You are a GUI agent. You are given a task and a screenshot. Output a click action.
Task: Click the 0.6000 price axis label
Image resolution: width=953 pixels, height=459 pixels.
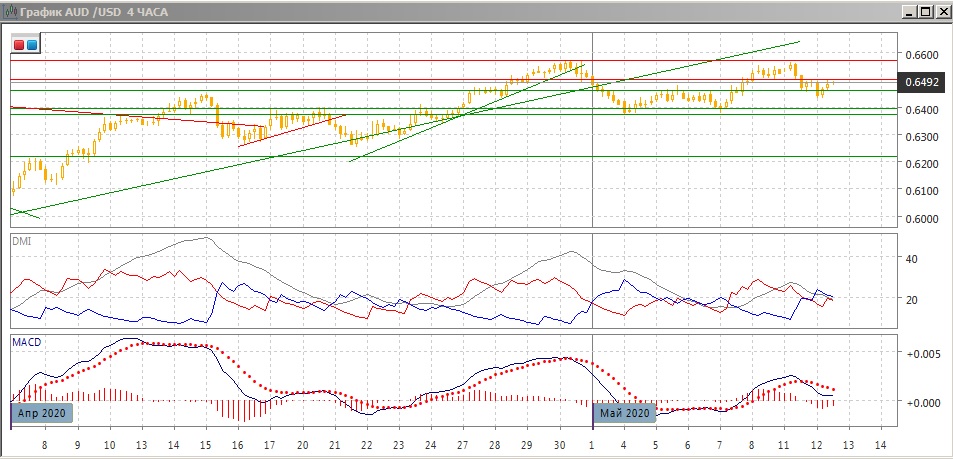pyautogui.click(x=920, y=219)
